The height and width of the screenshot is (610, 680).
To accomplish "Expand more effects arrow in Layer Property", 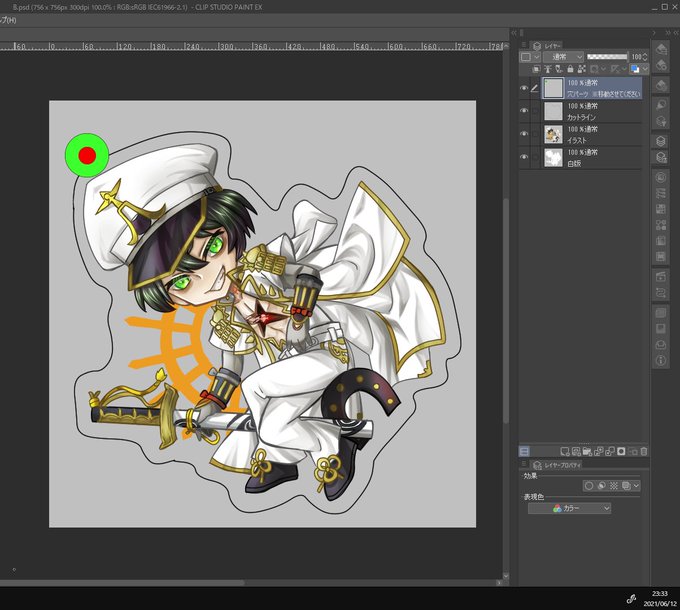I will [x=636, y=486].
